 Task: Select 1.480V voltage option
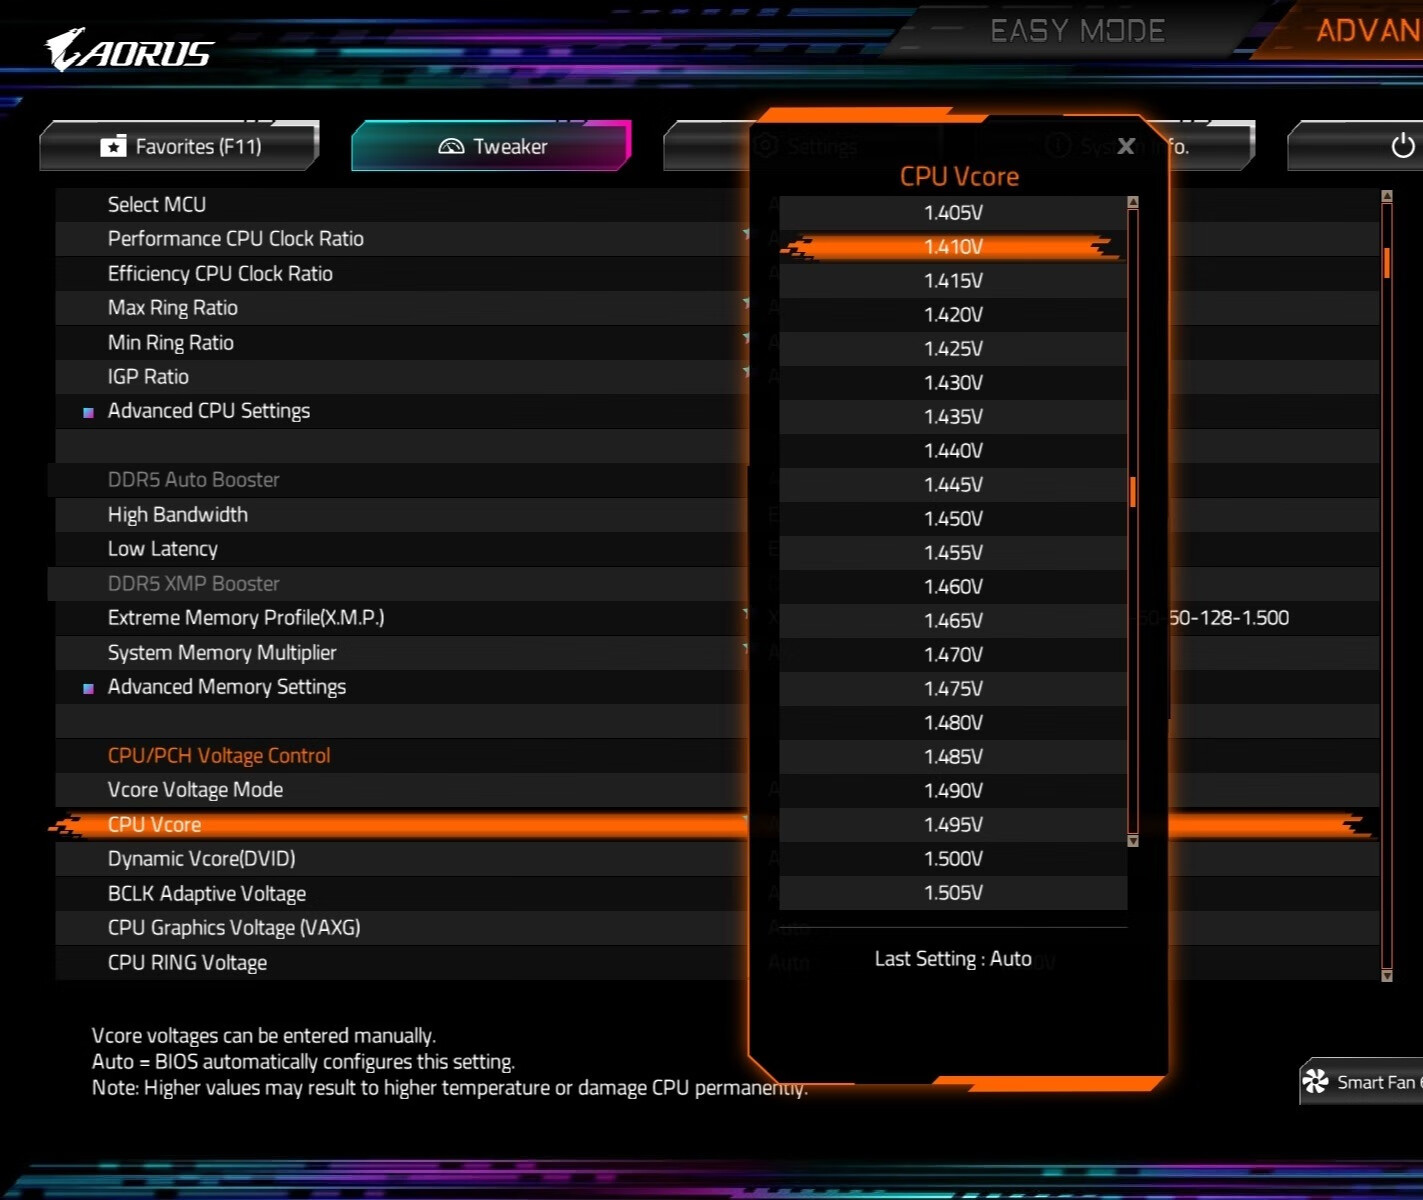pyautogui.click(x=953, y=722)
